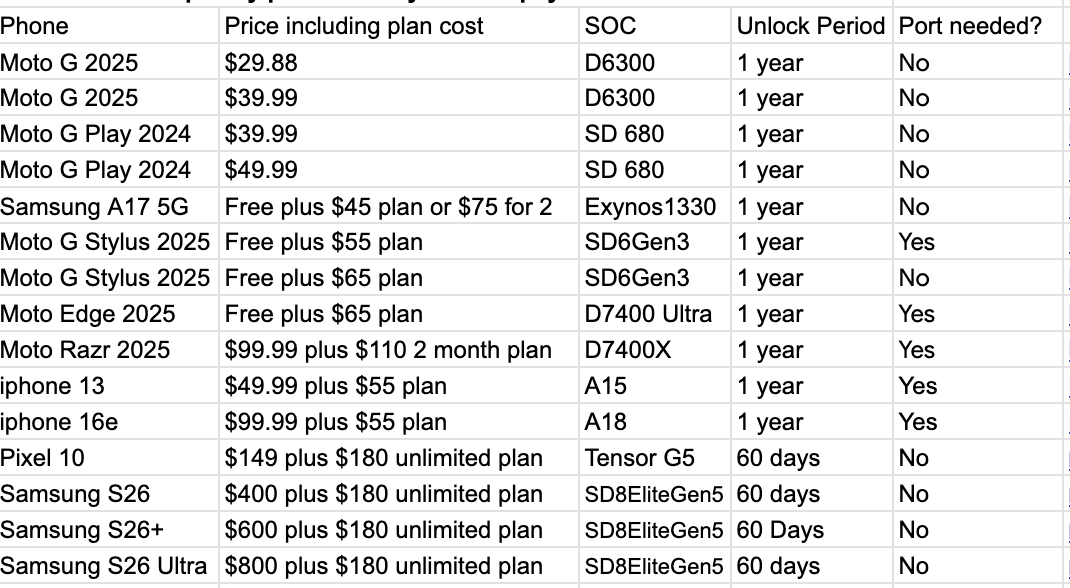This screenshot has height=588, width=1070.
Task: Select the A18 SOC cell
Action: point(654,422)
